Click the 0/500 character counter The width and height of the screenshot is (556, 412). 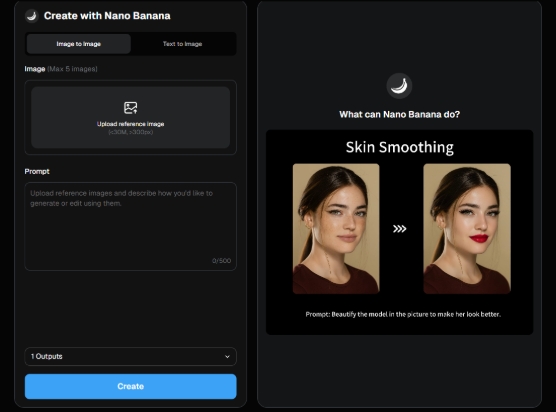pos(221,261)
